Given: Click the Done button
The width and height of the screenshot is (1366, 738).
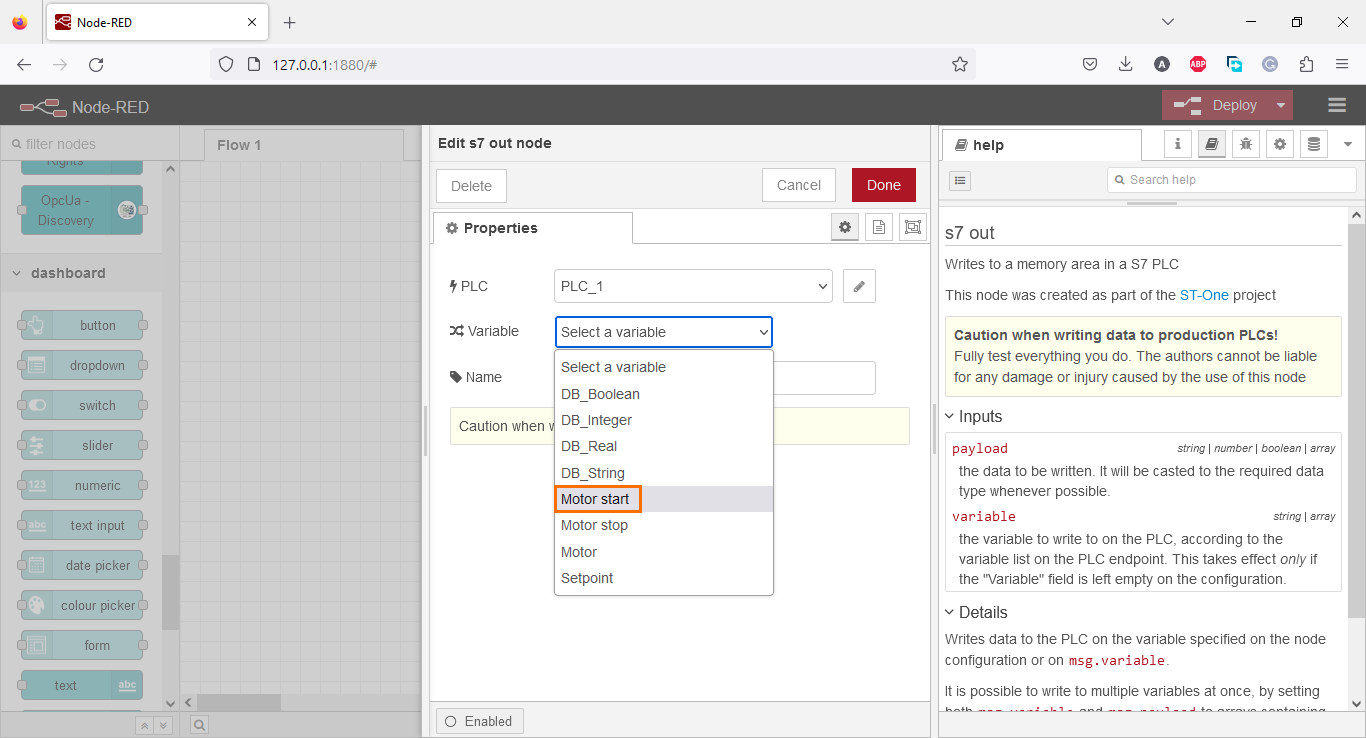Looking at the screenshot, I should pyautogui.click(x=884, y=185).
